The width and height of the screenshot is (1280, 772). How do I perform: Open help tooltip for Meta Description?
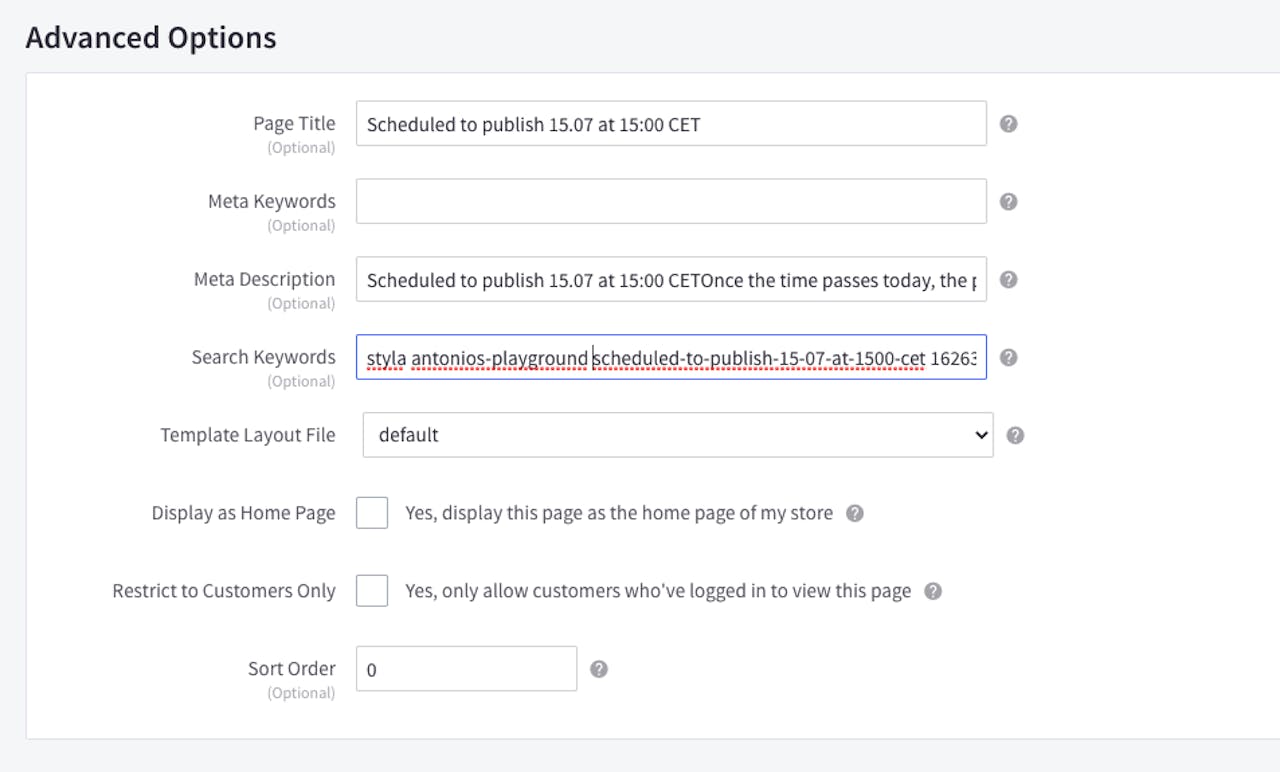point(1009,280)
